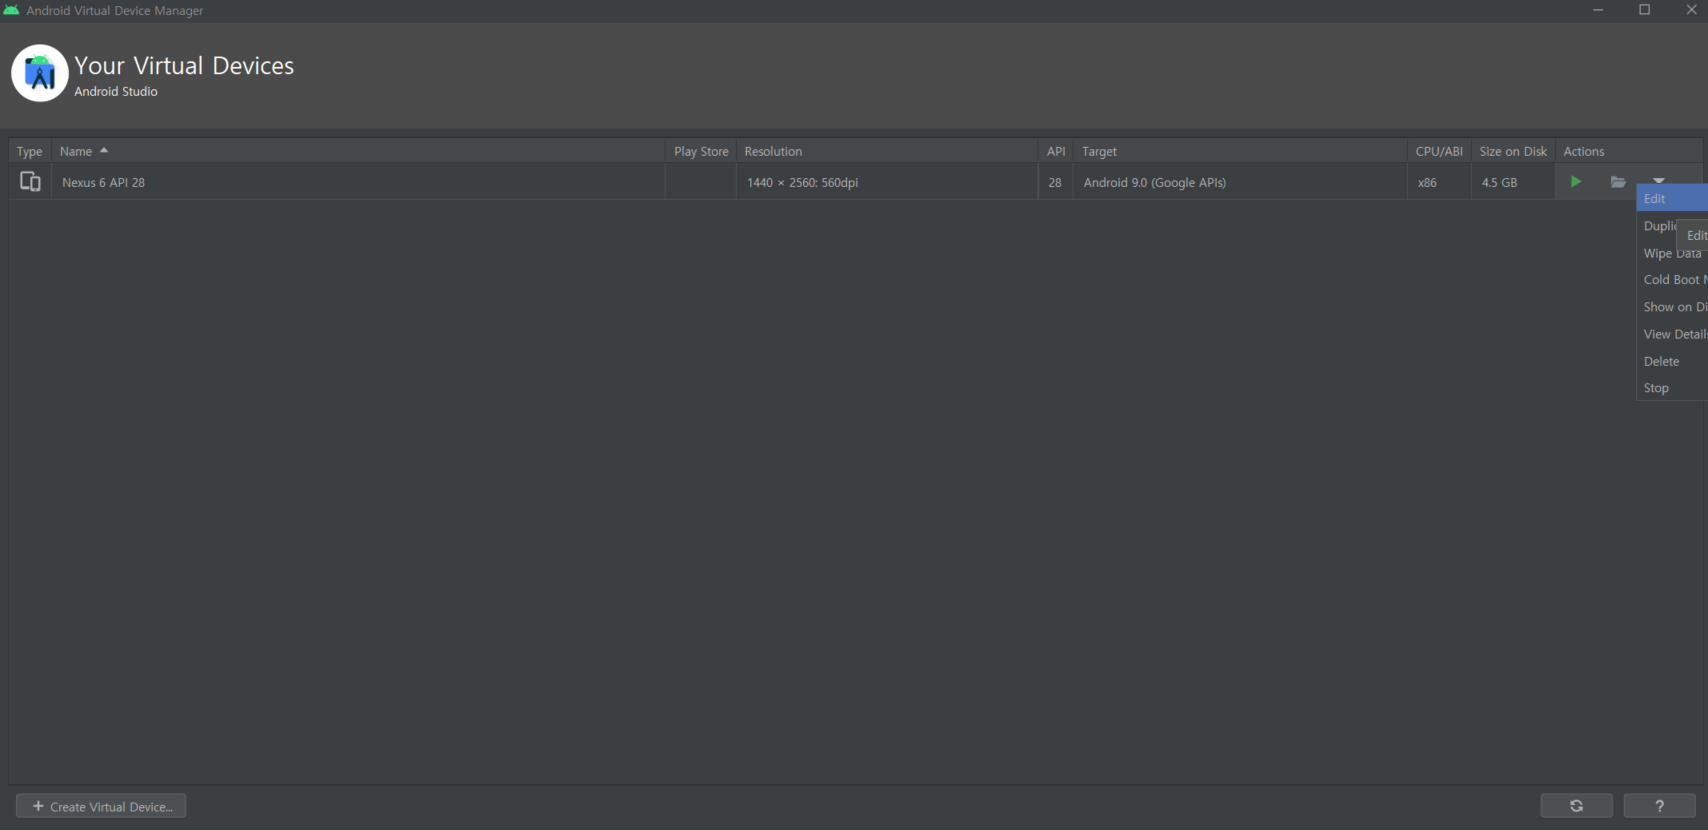Maximize the Android Virtual Device Manager window

[1644, 10]
